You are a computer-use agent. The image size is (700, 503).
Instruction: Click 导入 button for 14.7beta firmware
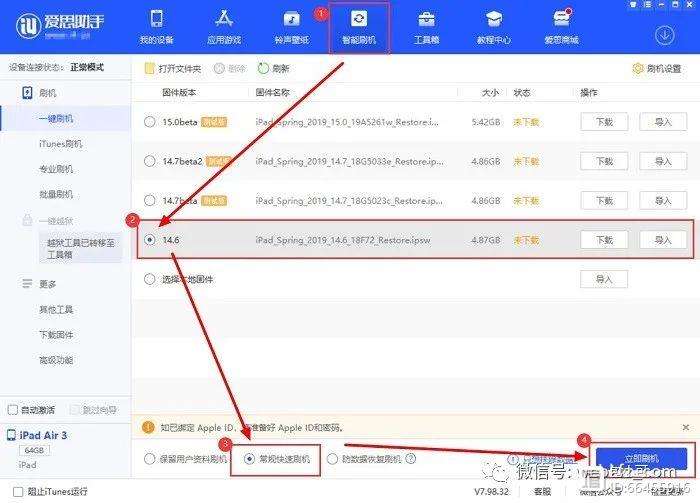coord(663,200)
